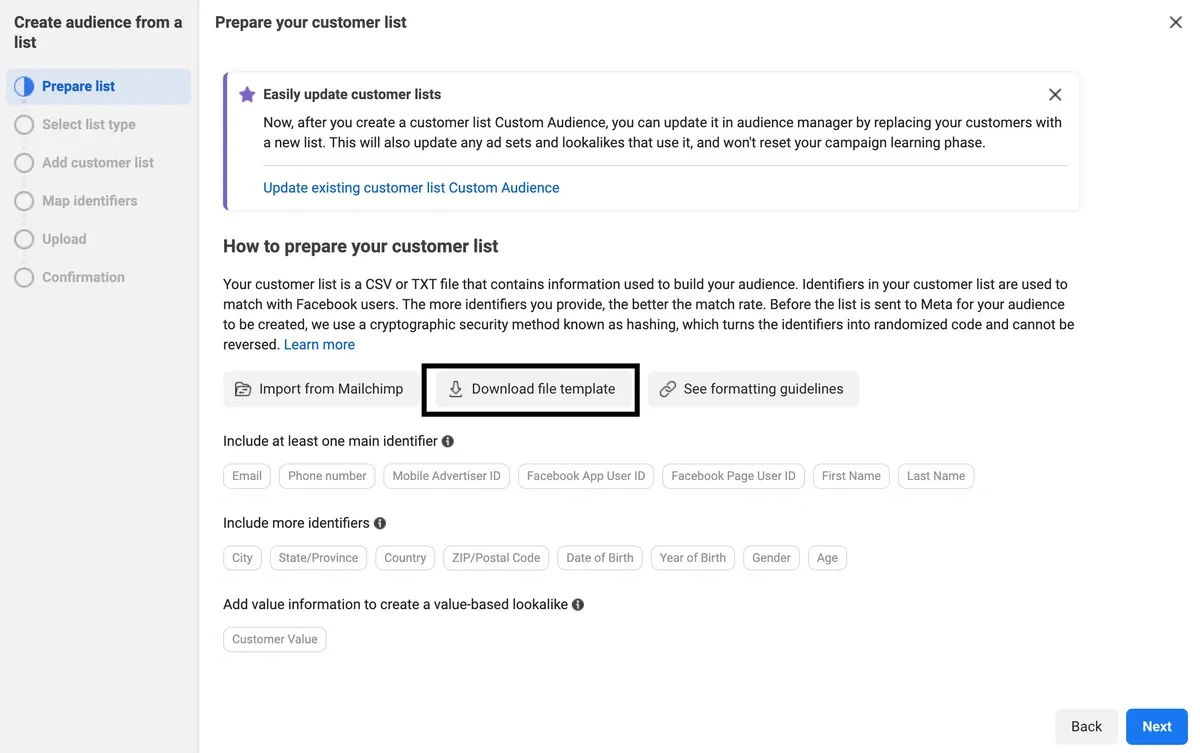1200x753 pixels.
Task: Click the download arrow icon on file template button
Action: [x=456, y=389]
